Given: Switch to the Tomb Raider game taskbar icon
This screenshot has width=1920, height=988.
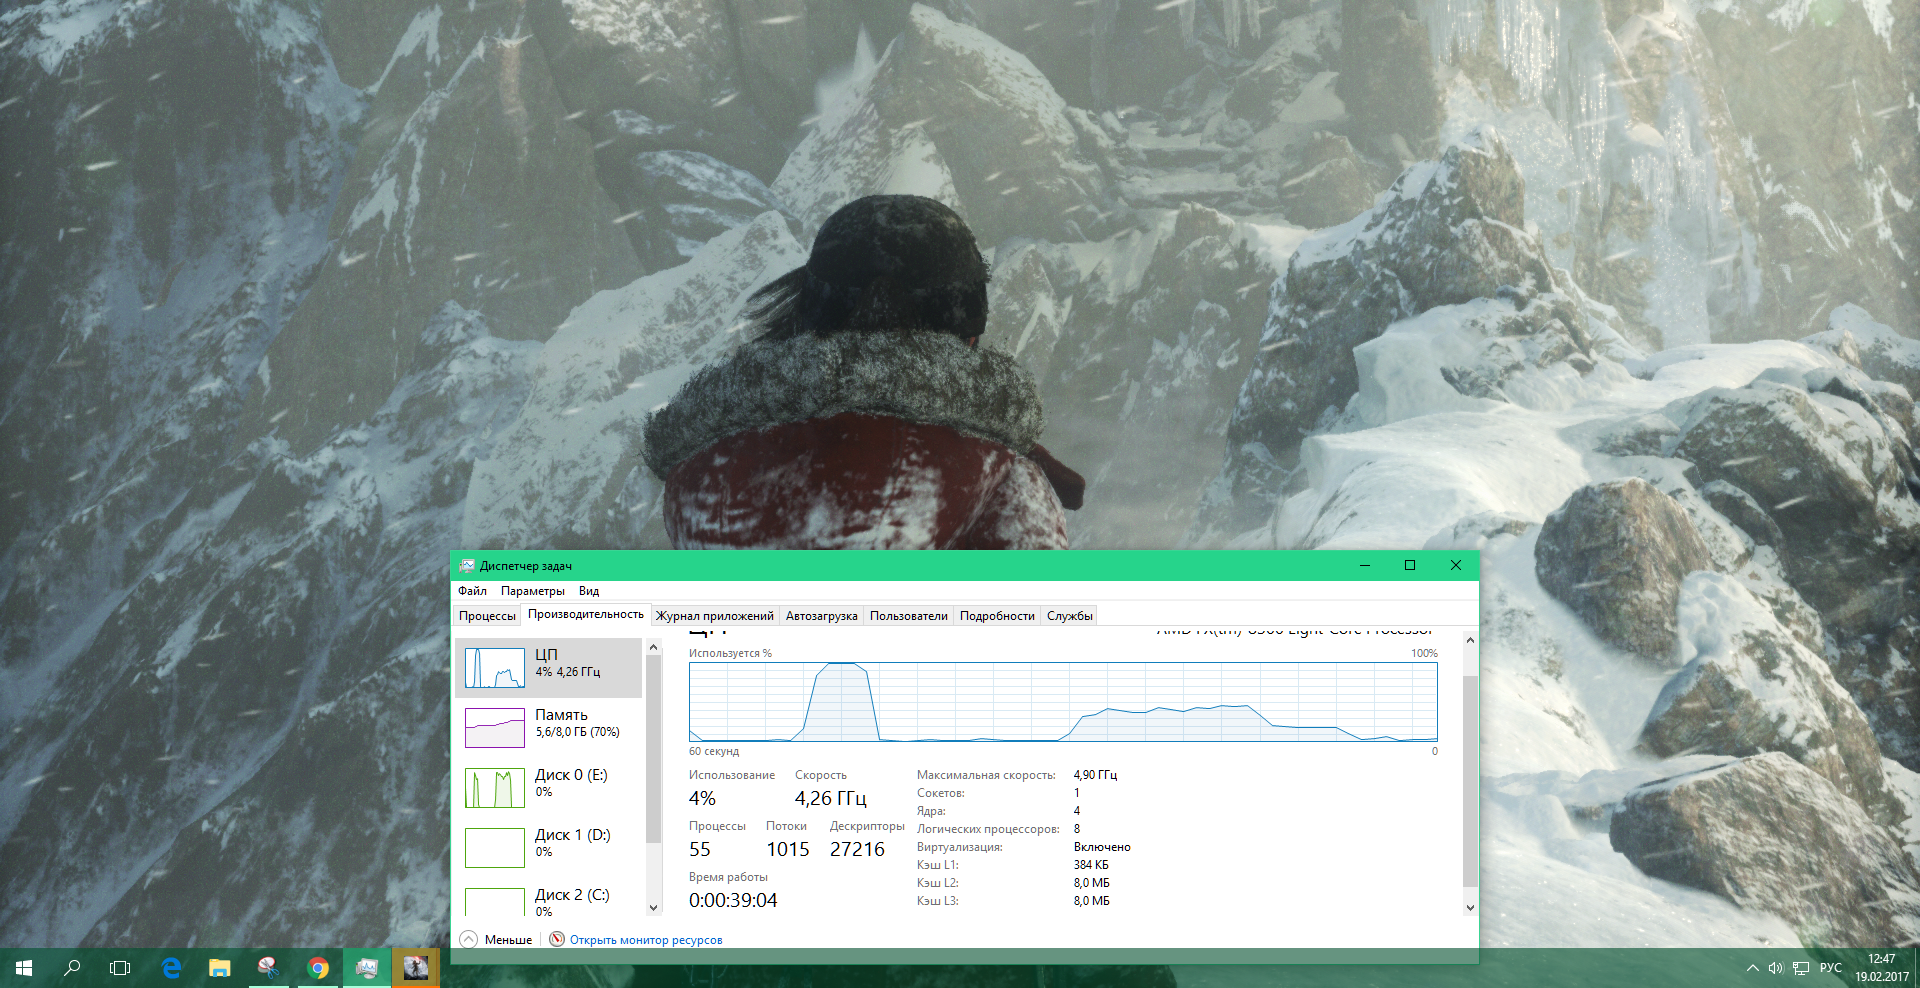Looking at the screenshot, I should point(416,968).
